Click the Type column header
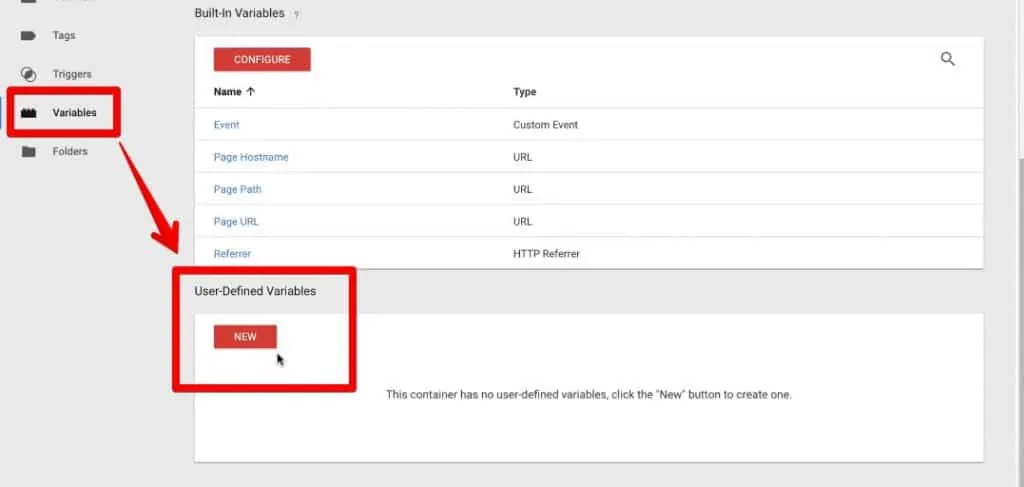 click(524, 92)
